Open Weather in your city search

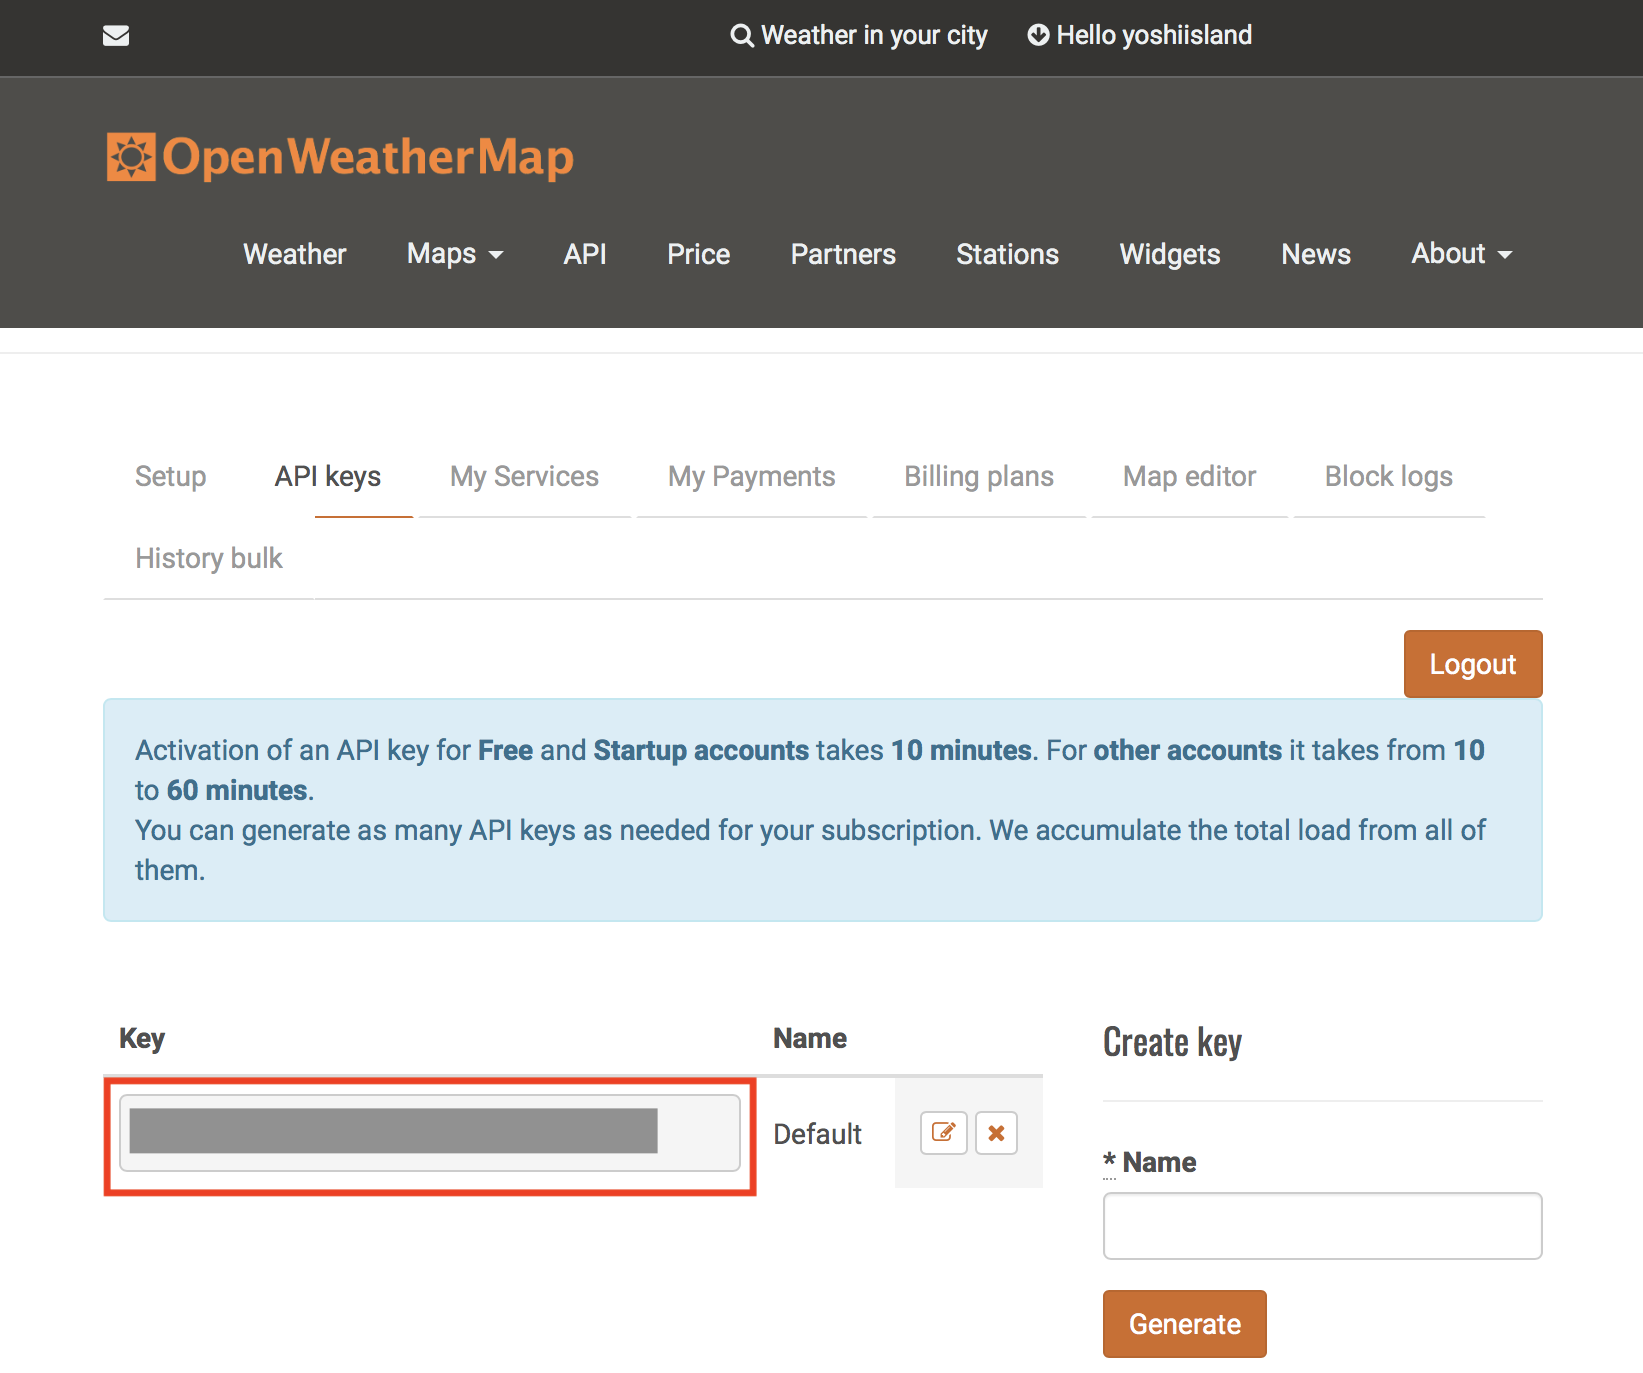[859, 35]
